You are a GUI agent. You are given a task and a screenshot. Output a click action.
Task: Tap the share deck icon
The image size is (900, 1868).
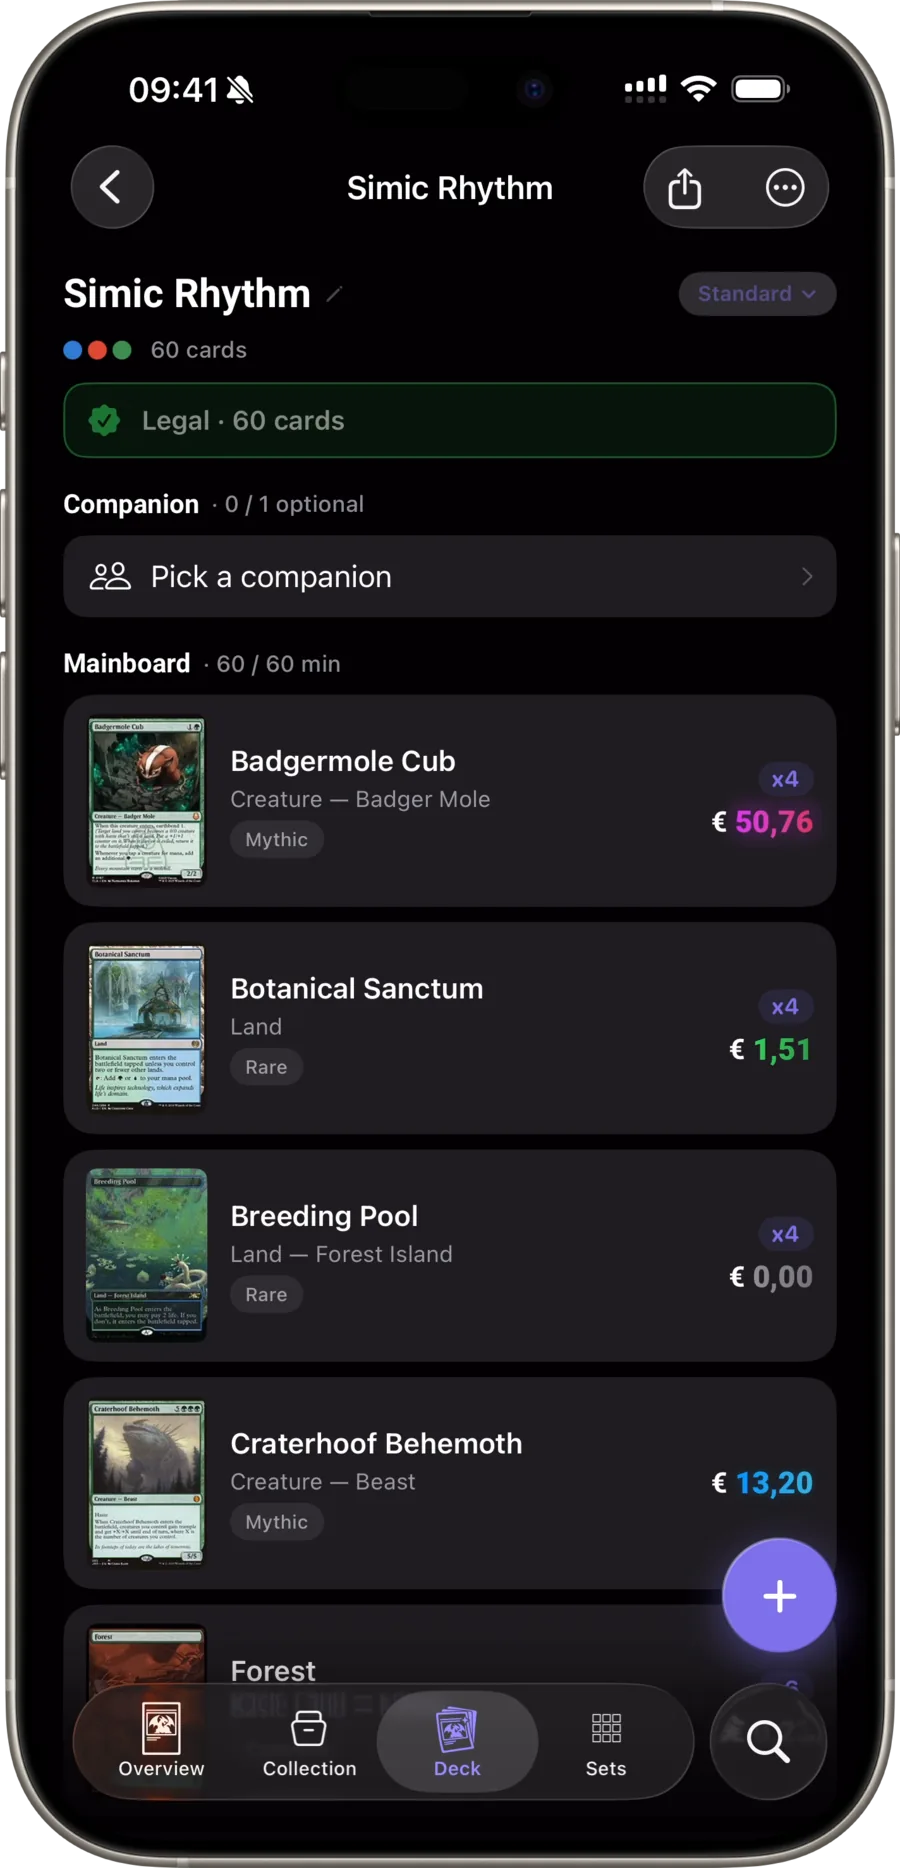[x=685, y=188]
